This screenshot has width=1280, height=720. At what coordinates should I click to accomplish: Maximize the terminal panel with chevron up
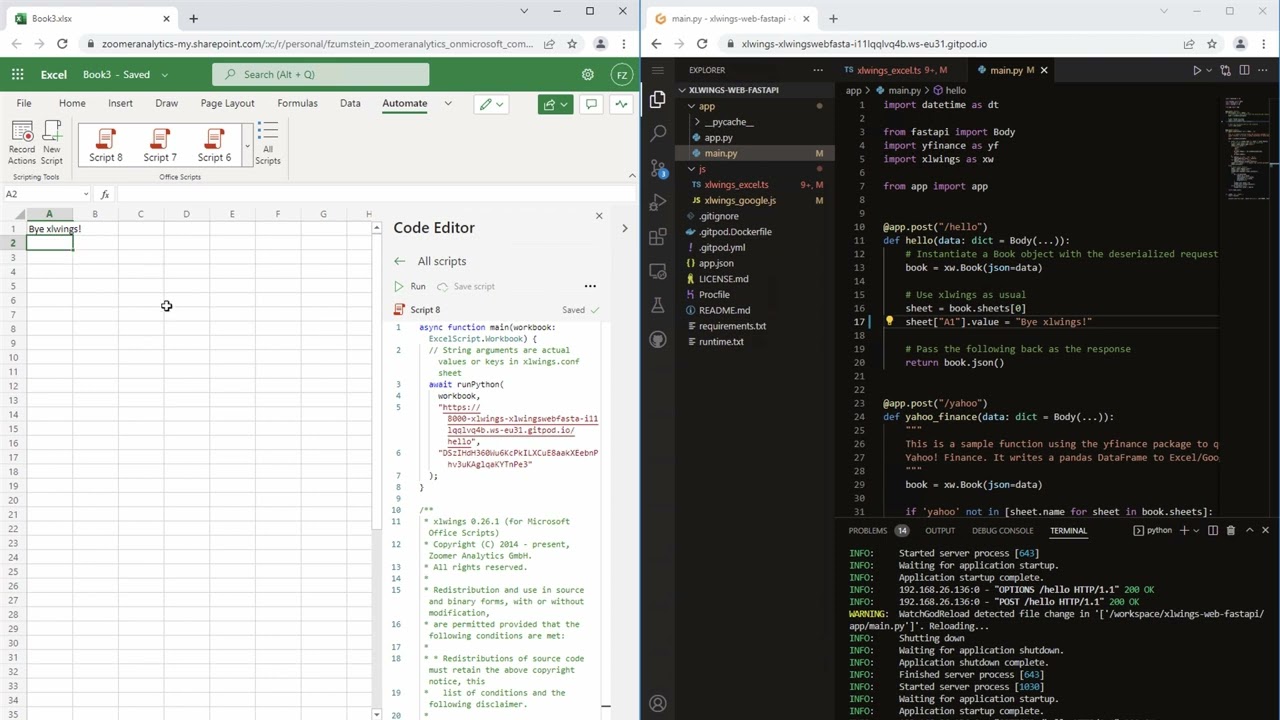[x=1249, y=530]
